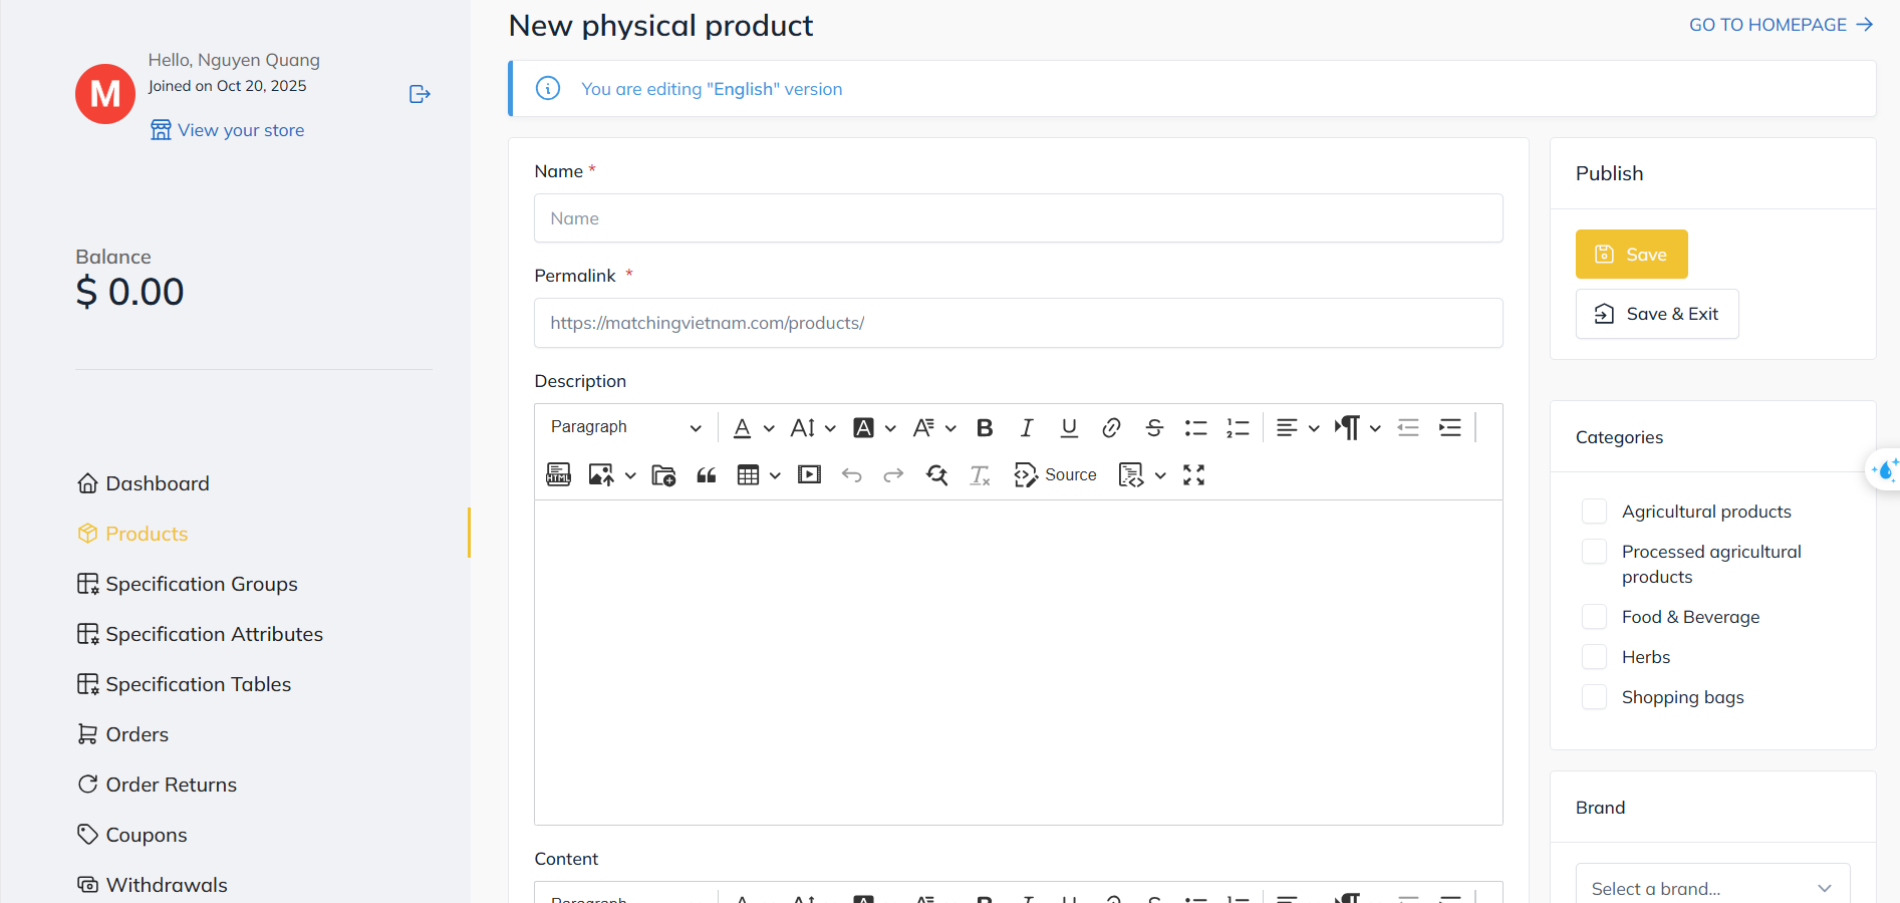
Task: Insert a link using the link icon
Action: [x=1110, y=428]
